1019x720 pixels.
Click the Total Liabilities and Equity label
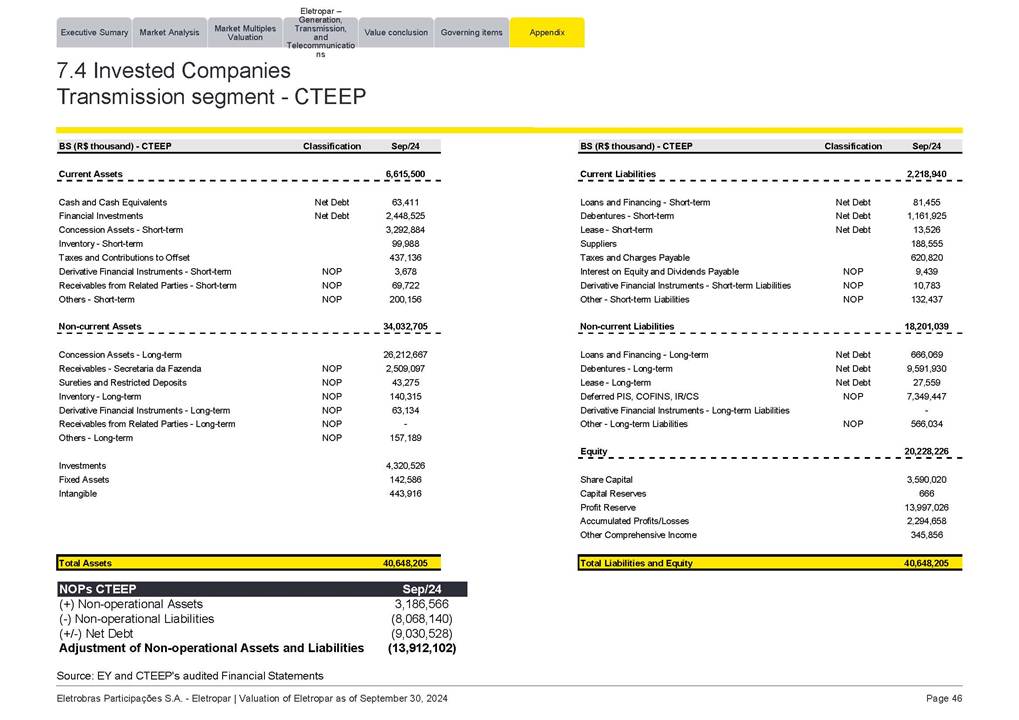(636, 563)
